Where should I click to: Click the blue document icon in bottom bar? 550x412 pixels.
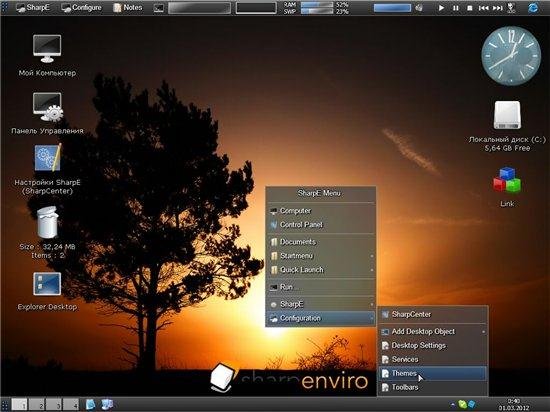(x=90, y=405)
